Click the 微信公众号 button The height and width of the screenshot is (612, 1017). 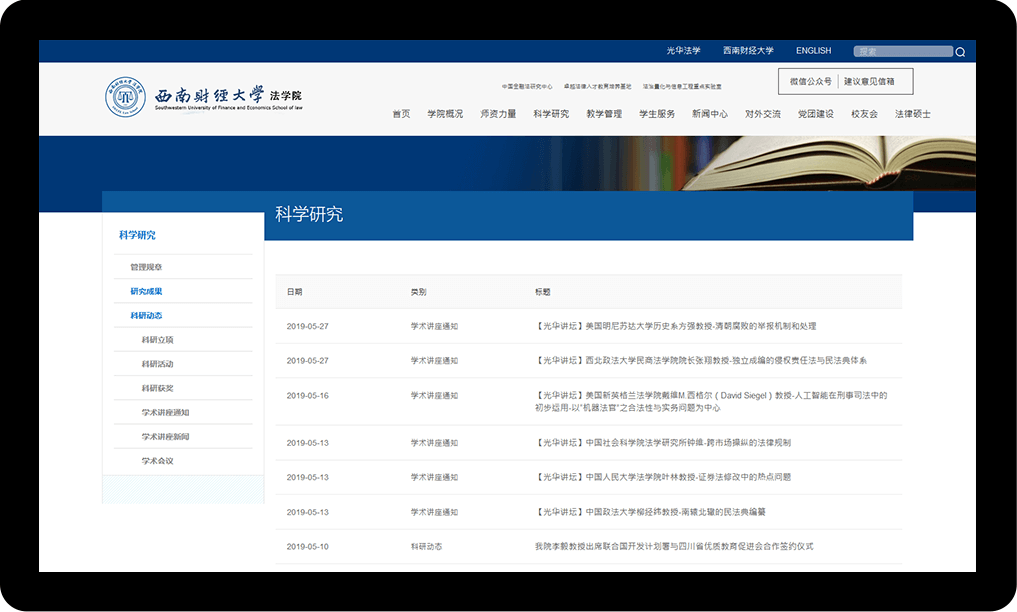(x=810, y=82)
